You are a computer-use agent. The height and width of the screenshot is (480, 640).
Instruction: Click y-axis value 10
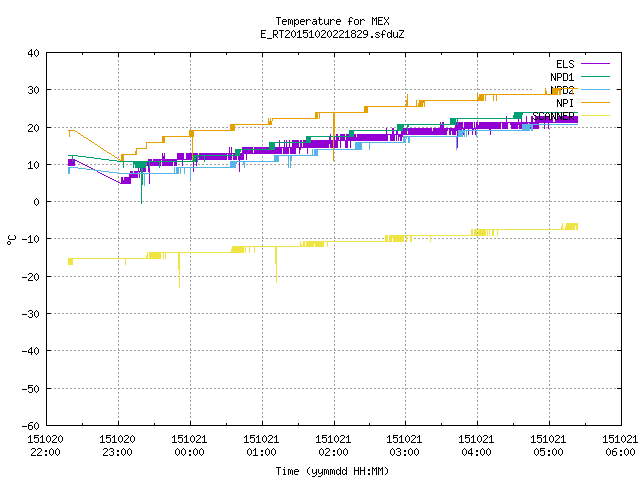pyautogui.click(x=33, y=165)
